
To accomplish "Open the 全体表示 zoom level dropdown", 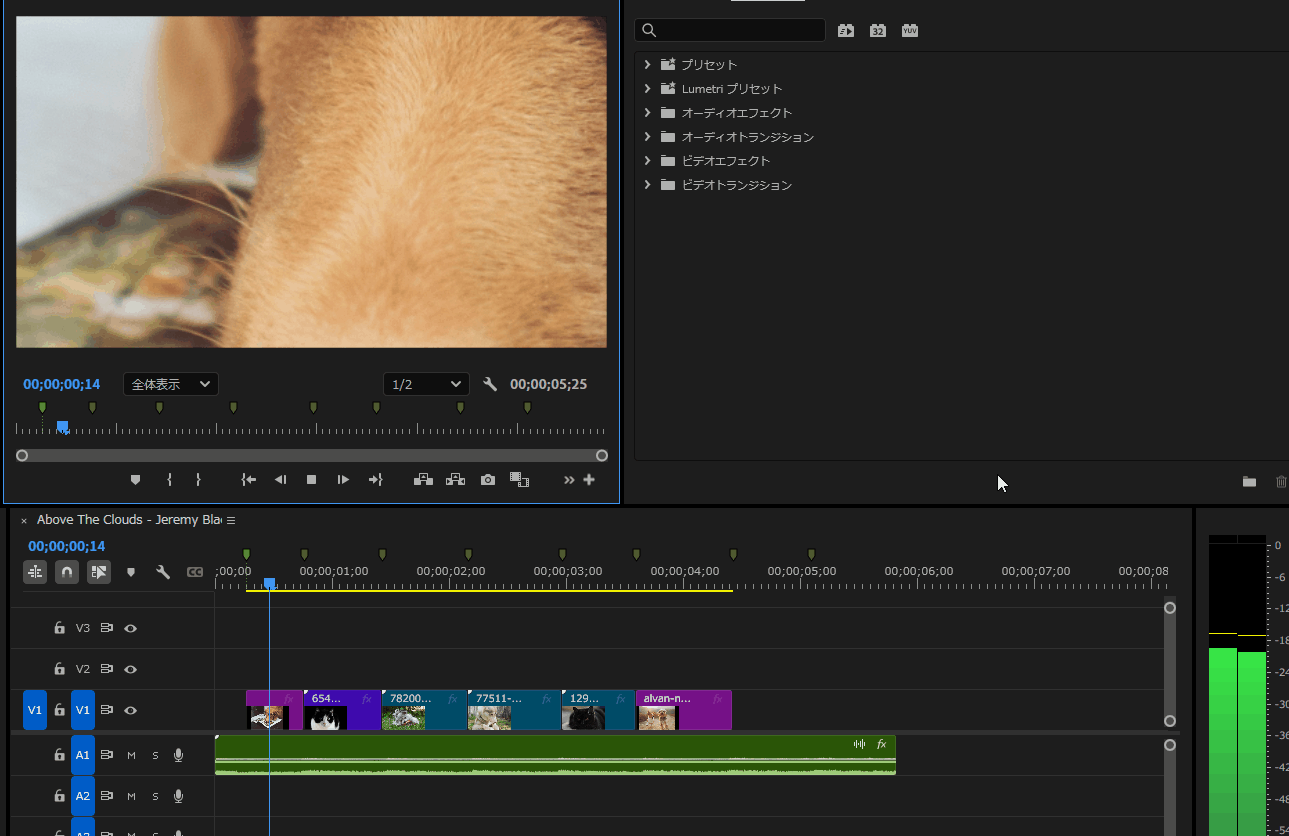I will tap(171, 384).
